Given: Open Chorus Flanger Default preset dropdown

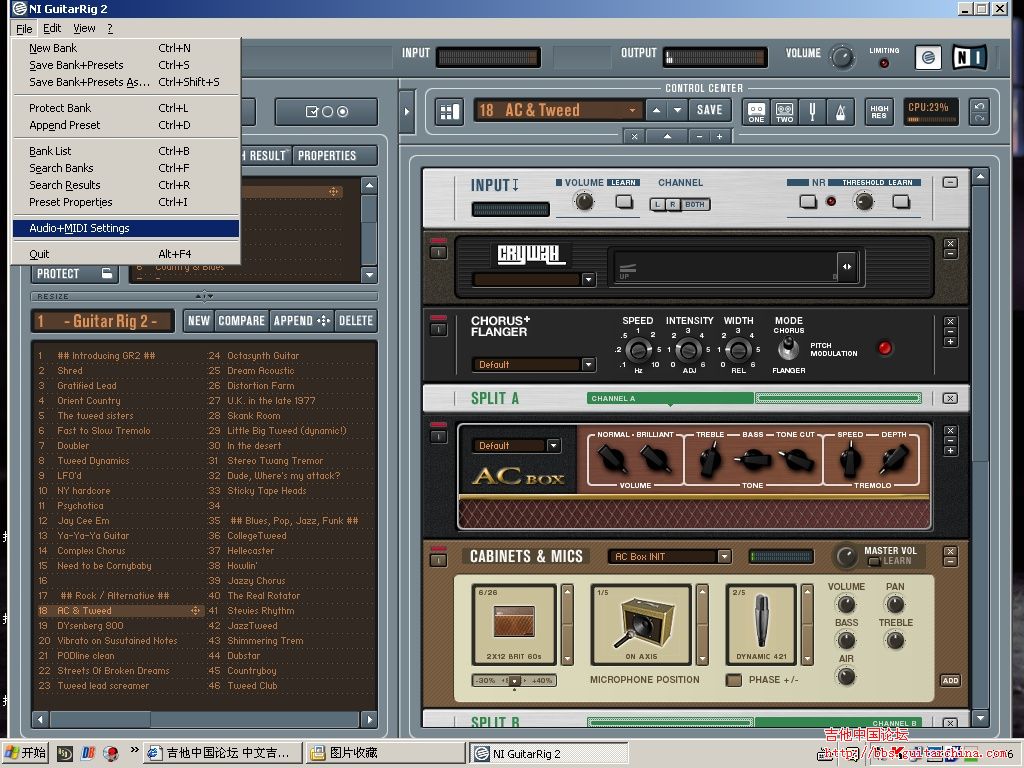Looking at the screenshot, I should (588, 365).
